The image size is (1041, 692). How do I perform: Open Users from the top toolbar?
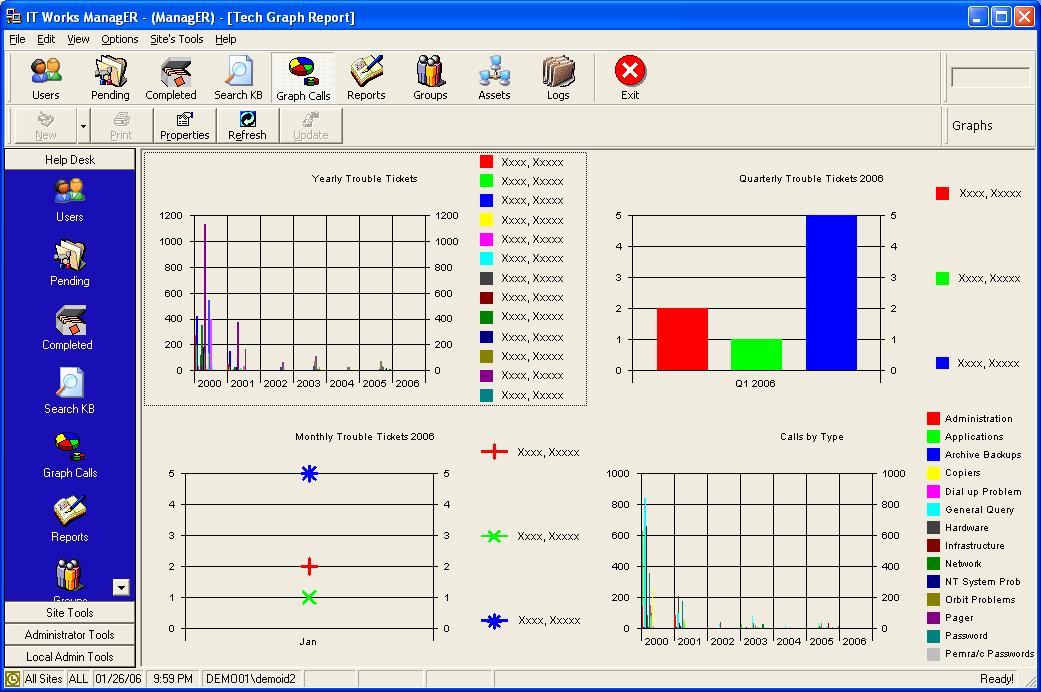point(46,78)
